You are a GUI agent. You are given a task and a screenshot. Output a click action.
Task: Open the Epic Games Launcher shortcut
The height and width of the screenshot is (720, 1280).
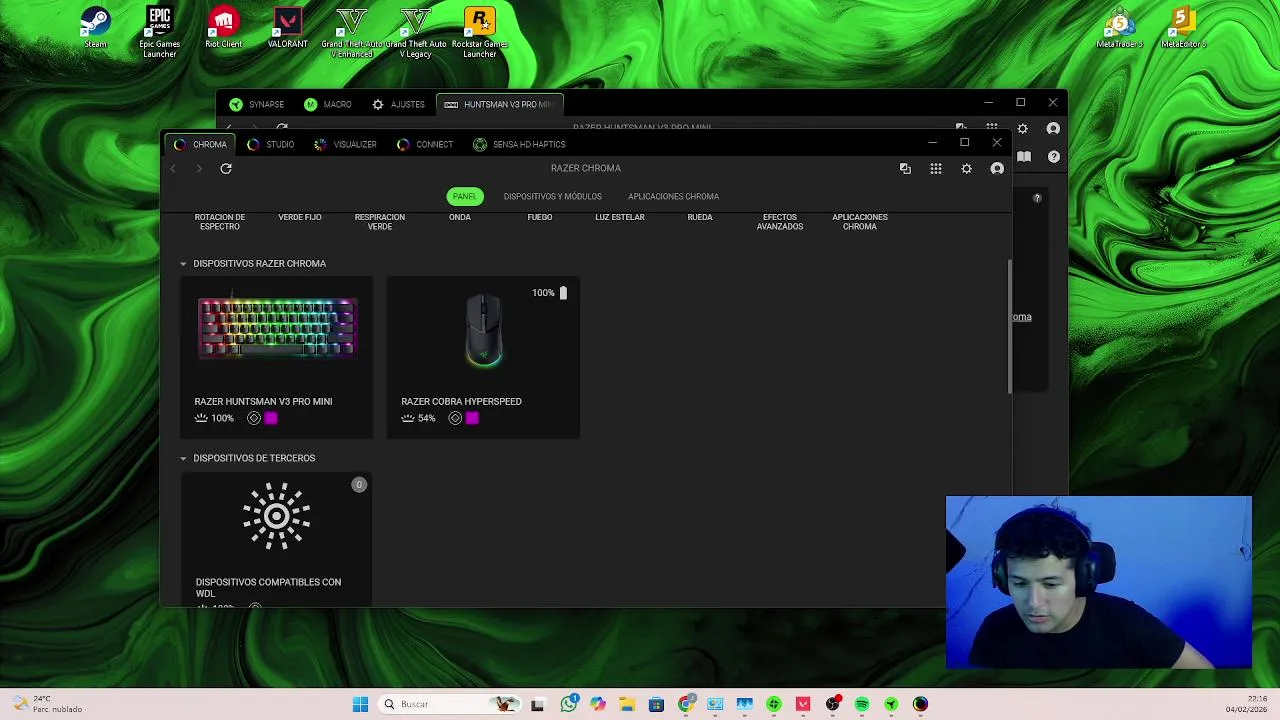pos(159,31)
